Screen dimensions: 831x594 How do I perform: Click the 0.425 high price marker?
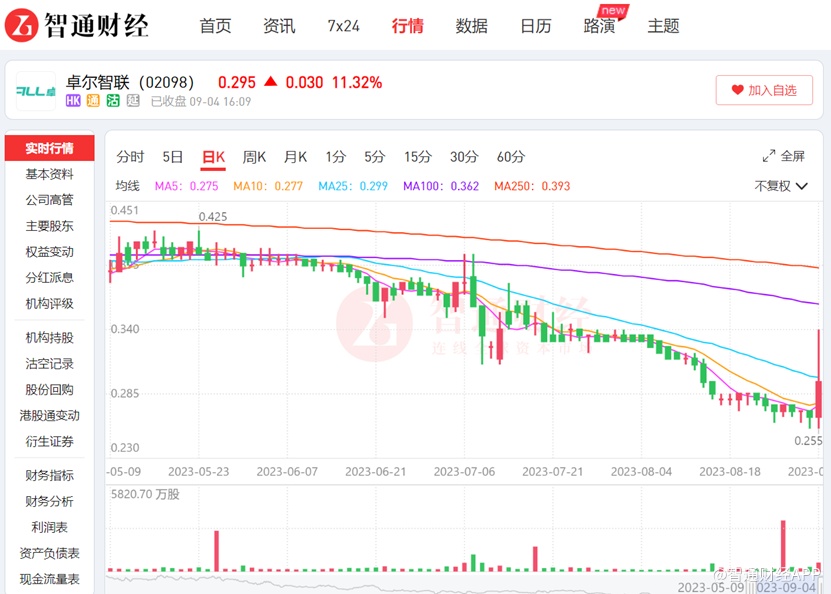point(213,217)
